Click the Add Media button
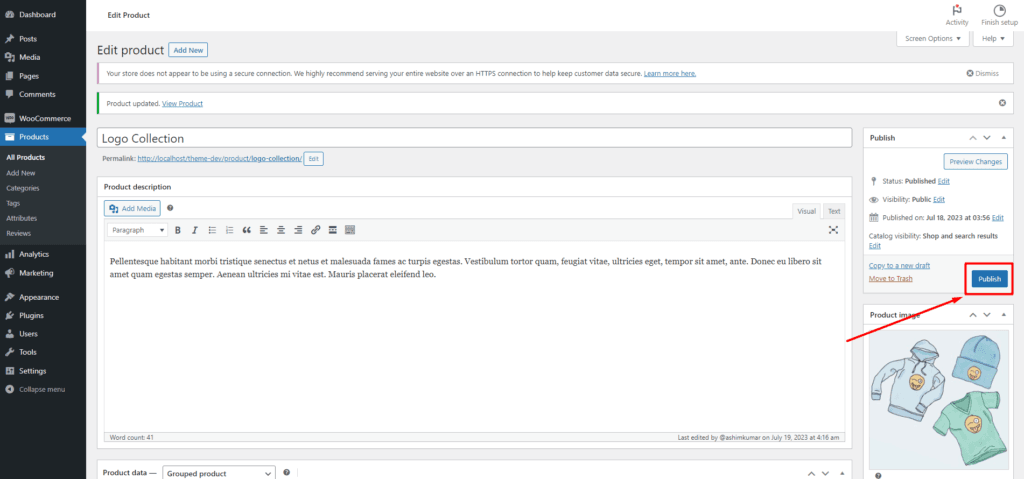The height and width of the screenshot is (479, 1024). tap(133, 208)
